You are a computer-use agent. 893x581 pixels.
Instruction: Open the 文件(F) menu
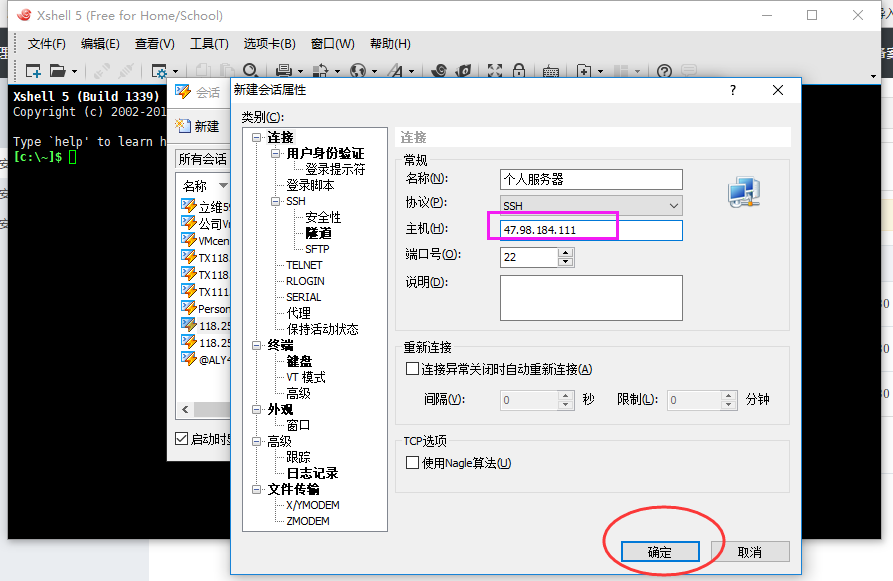[47, 44]
